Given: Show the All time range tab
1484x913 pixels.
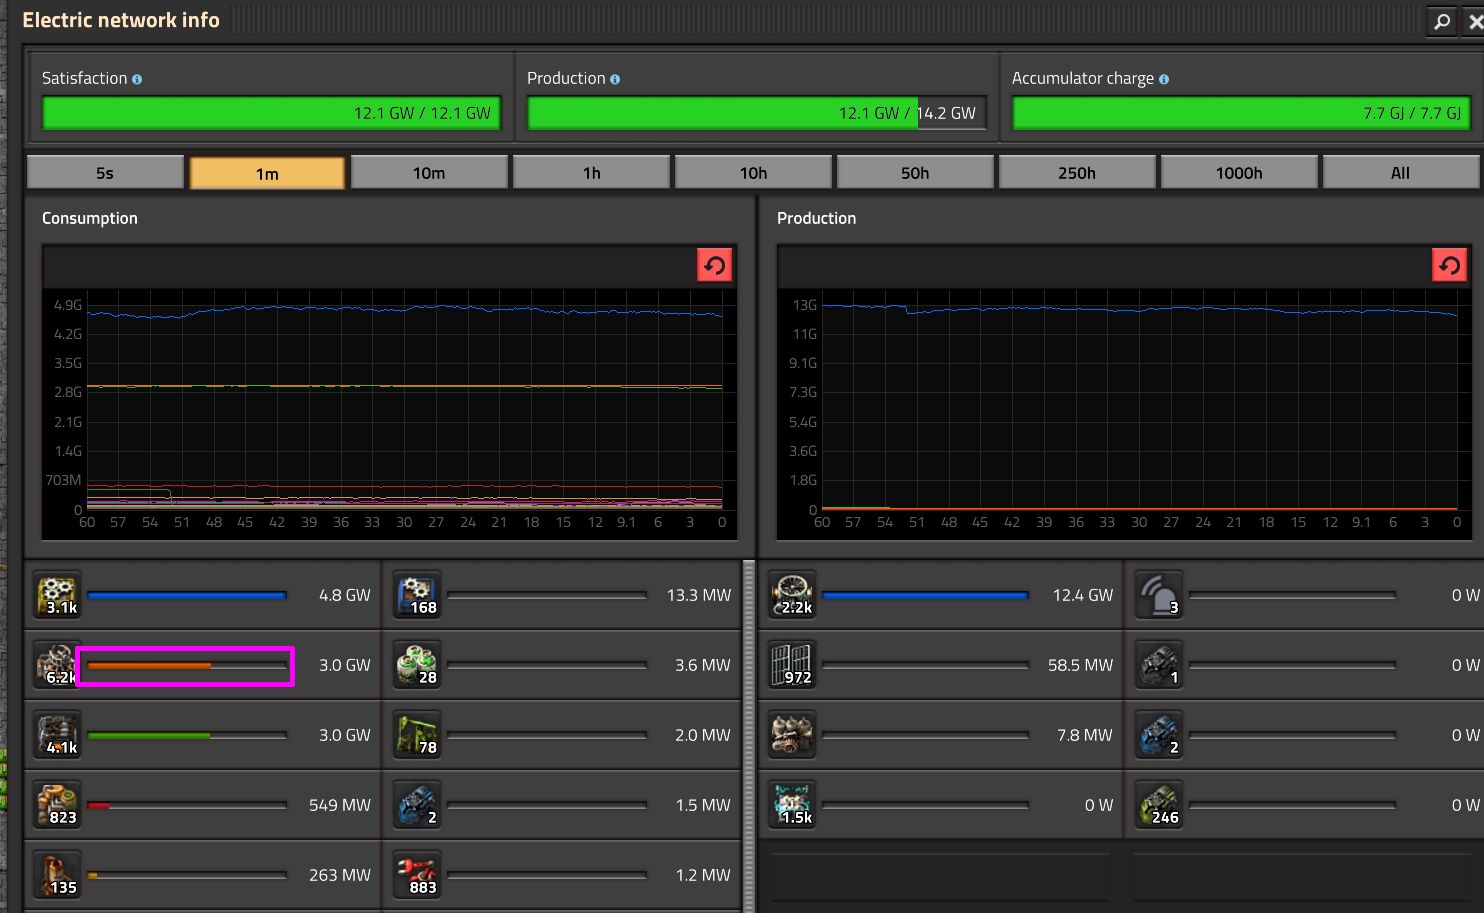Looking at the screenshot, I should click(x=1401, y=173).
